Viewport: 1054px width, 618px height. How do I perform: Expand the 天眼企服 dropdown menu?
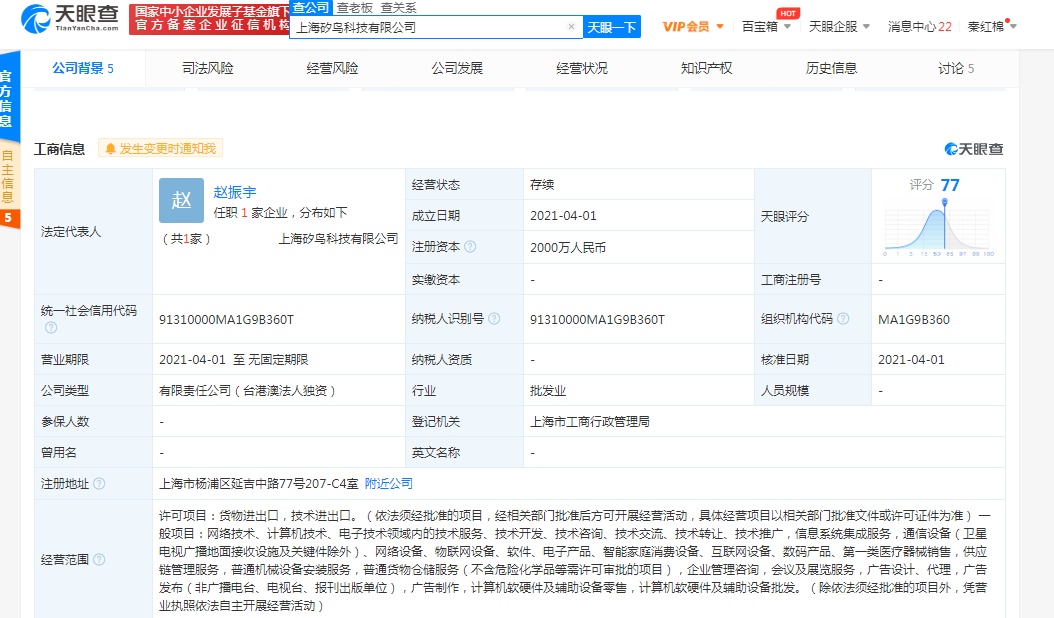point(840,27)
